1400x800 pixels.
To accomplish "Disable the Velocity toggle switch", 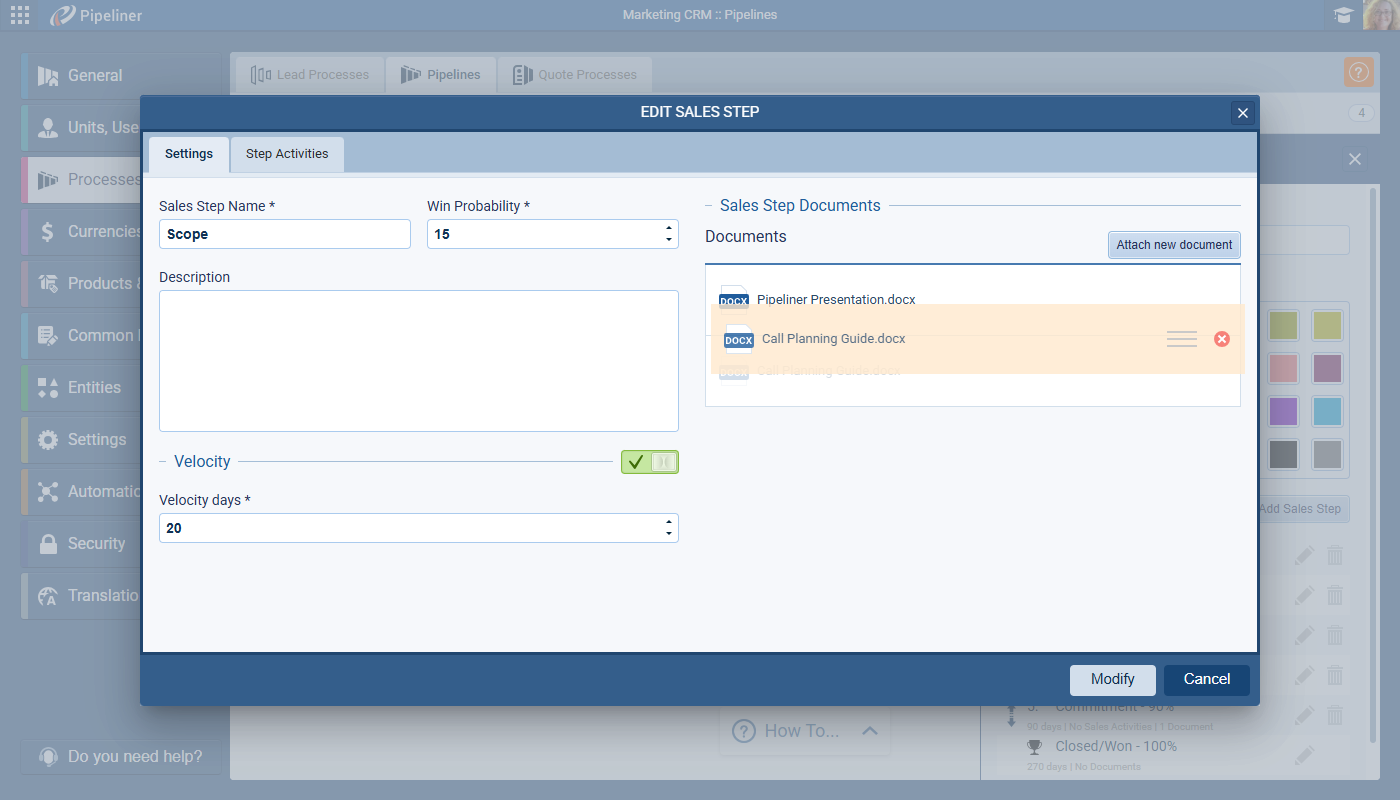I will (x=649, y=462).
